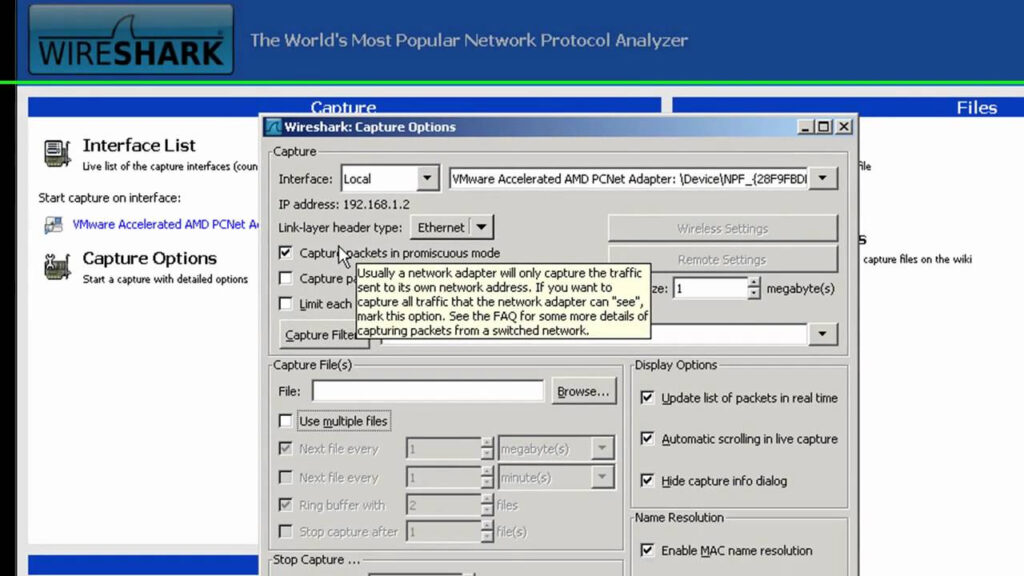Click the buffer size megabyte(s) field

click(711, 289)
